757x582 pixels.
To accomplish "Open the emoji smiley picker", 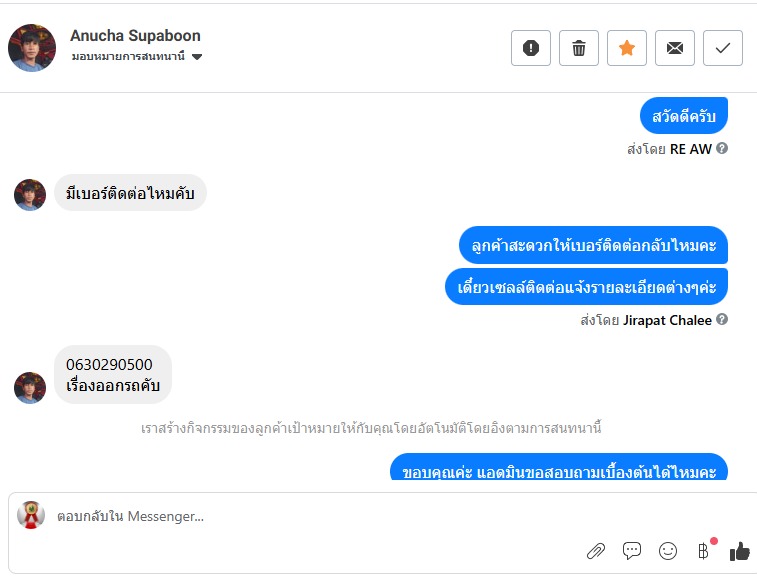I will pos(668,551).
